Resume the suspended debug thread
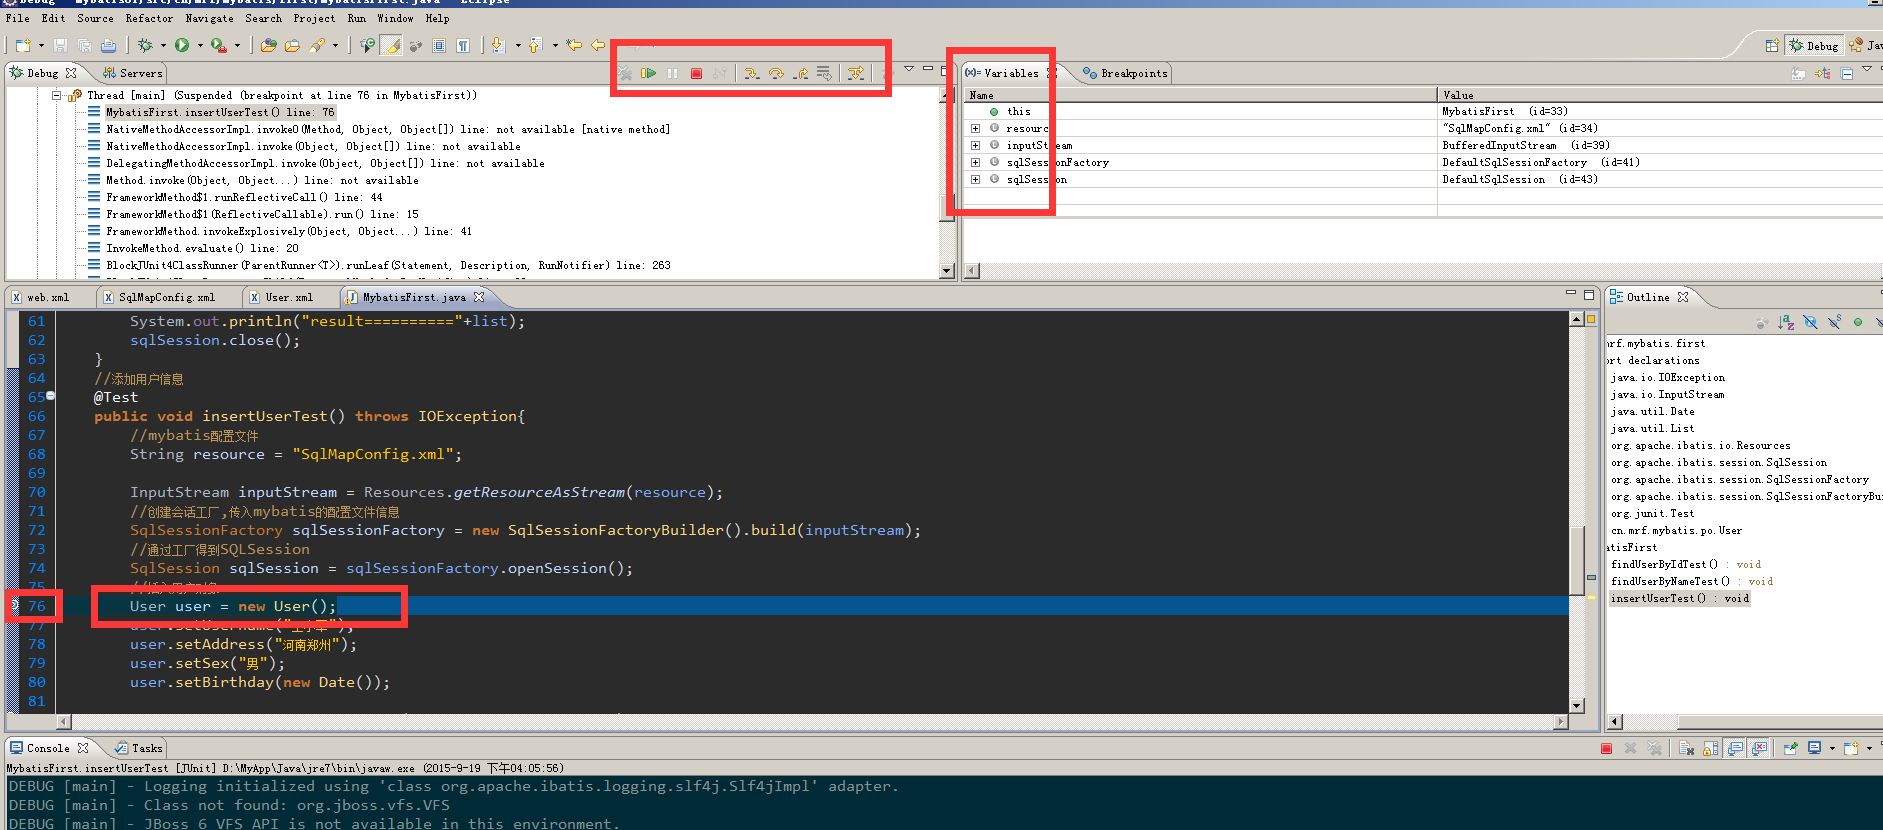The height and width of the screenshot is (830, 1883). click(648, 73)
